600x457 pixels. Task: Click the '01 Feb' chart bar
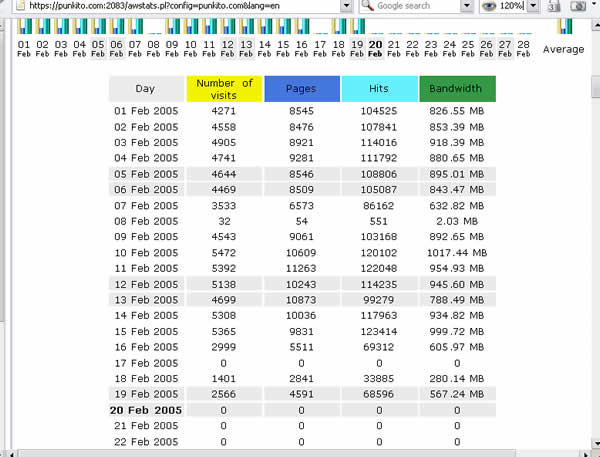pyautogui.click(x=24, y=26)
